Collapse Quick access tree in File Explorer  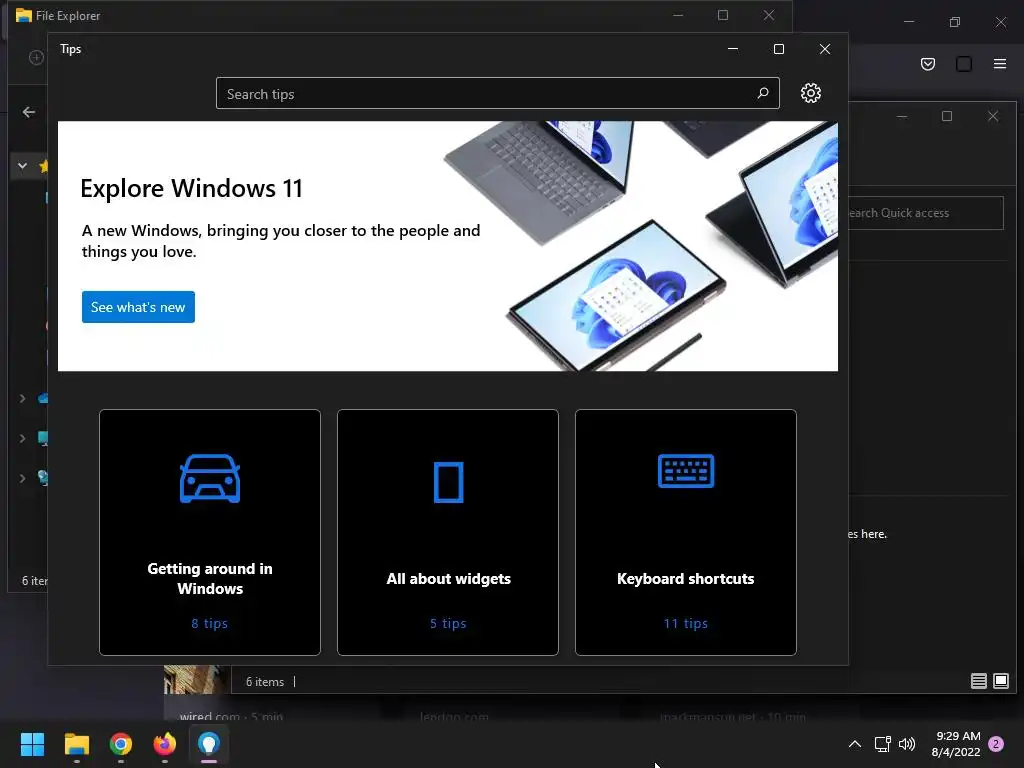point(22,166)
